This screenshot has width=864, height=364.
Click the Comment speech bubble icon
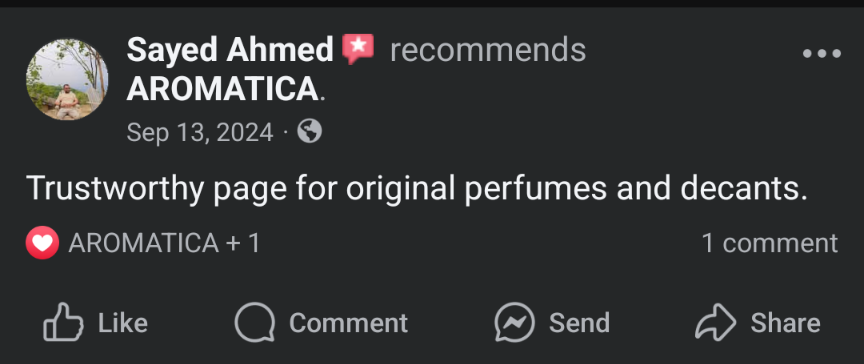point(255,322)
